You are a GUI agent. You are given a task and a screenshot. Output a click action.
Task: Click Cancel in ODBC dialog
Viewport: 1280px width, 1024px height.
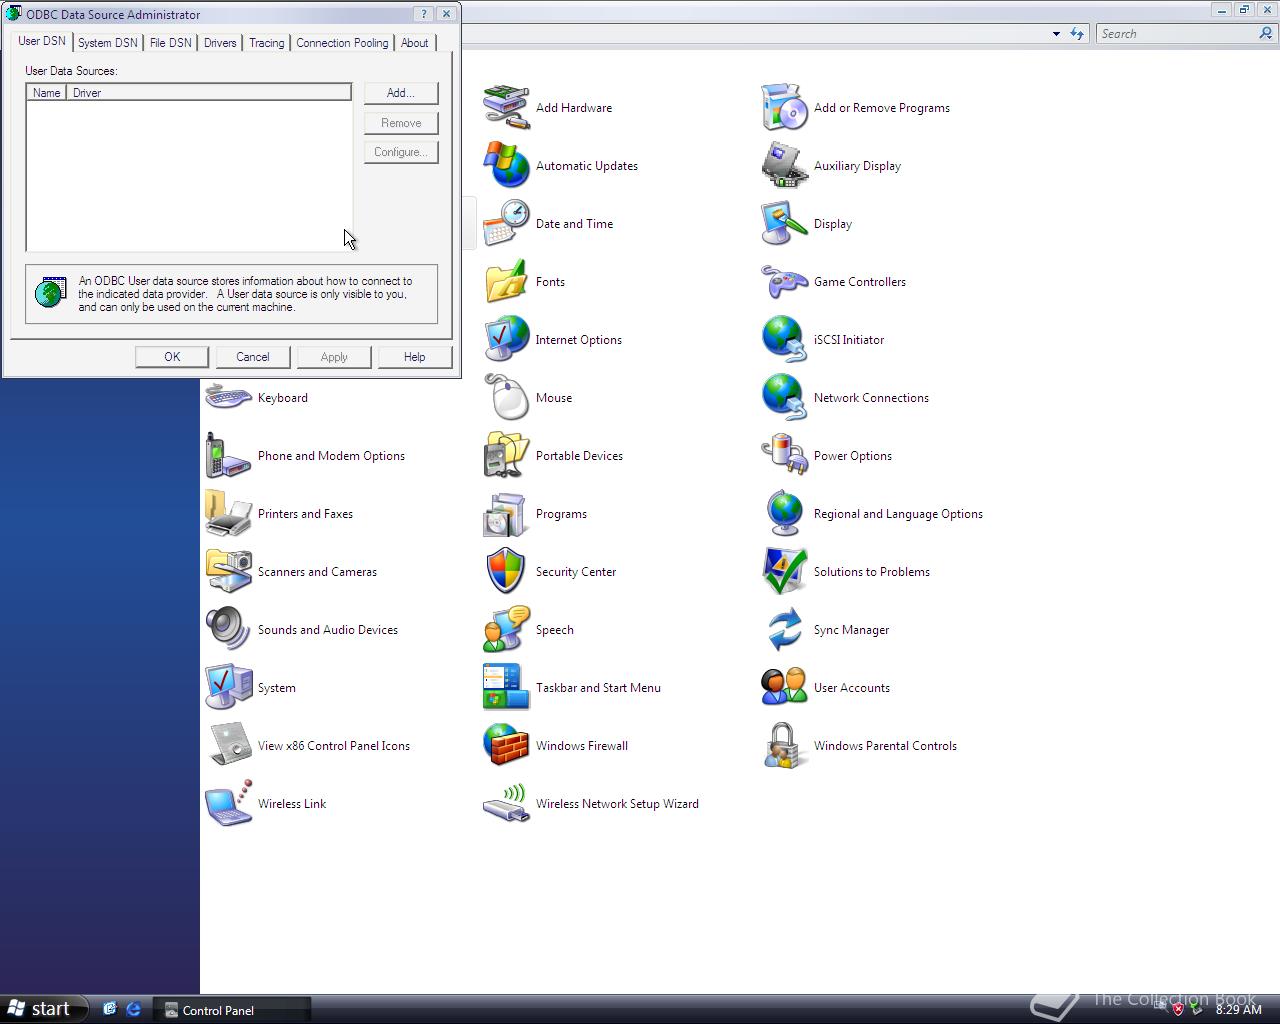point(253,357)
